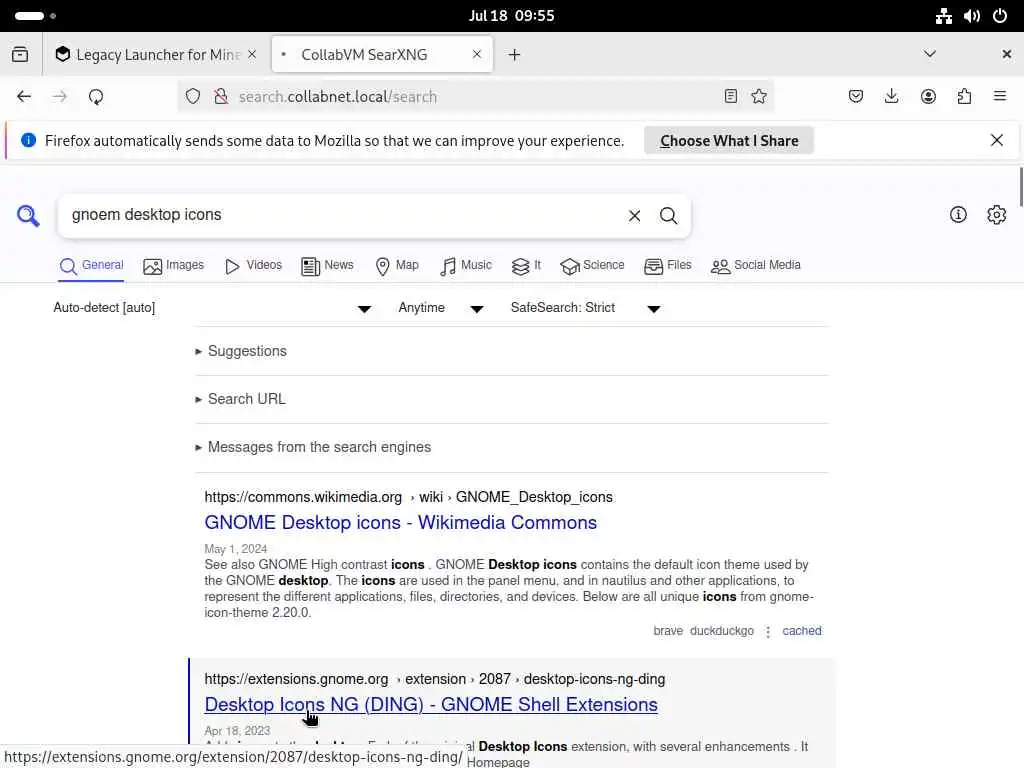Click the tracking protection shield icon
This screenshot has height=768, width=1024.
pyautogui.click(x=193, y=97)
